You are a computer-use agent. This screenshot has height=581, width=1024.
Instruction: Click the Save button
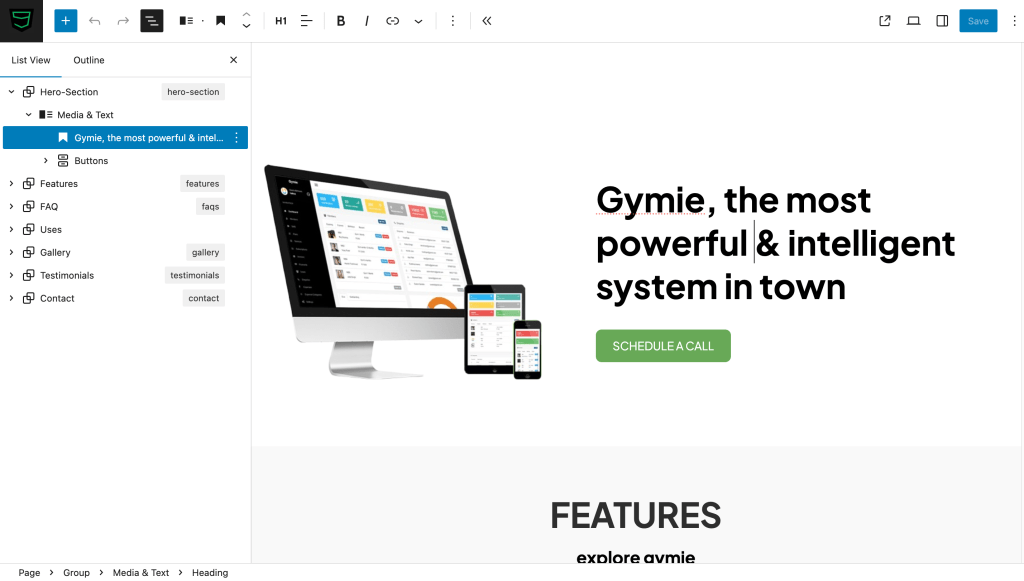[978, 21]
